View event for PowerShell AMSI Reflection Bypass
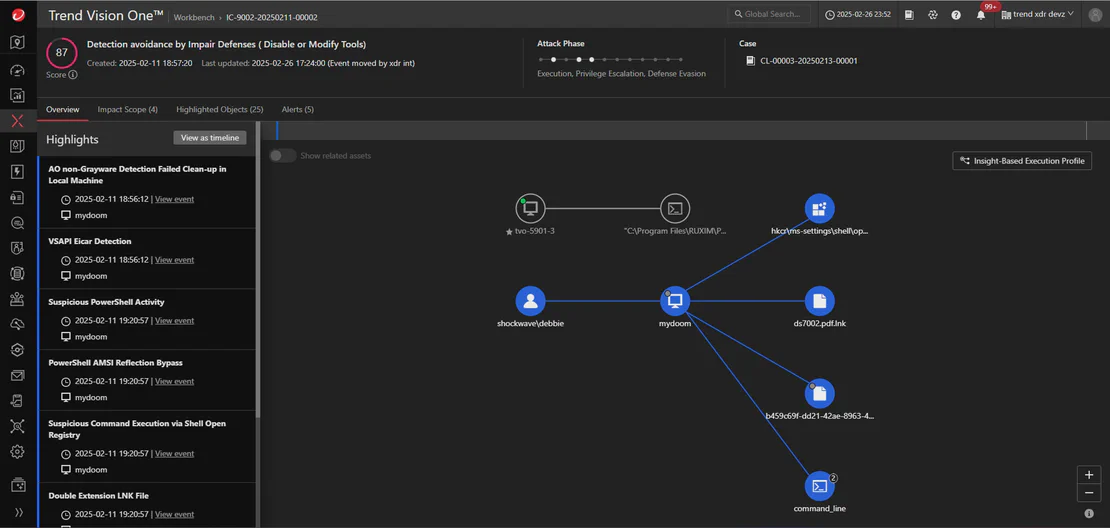The width and height of the screenshot is (1110, 528). pos(174,381)
